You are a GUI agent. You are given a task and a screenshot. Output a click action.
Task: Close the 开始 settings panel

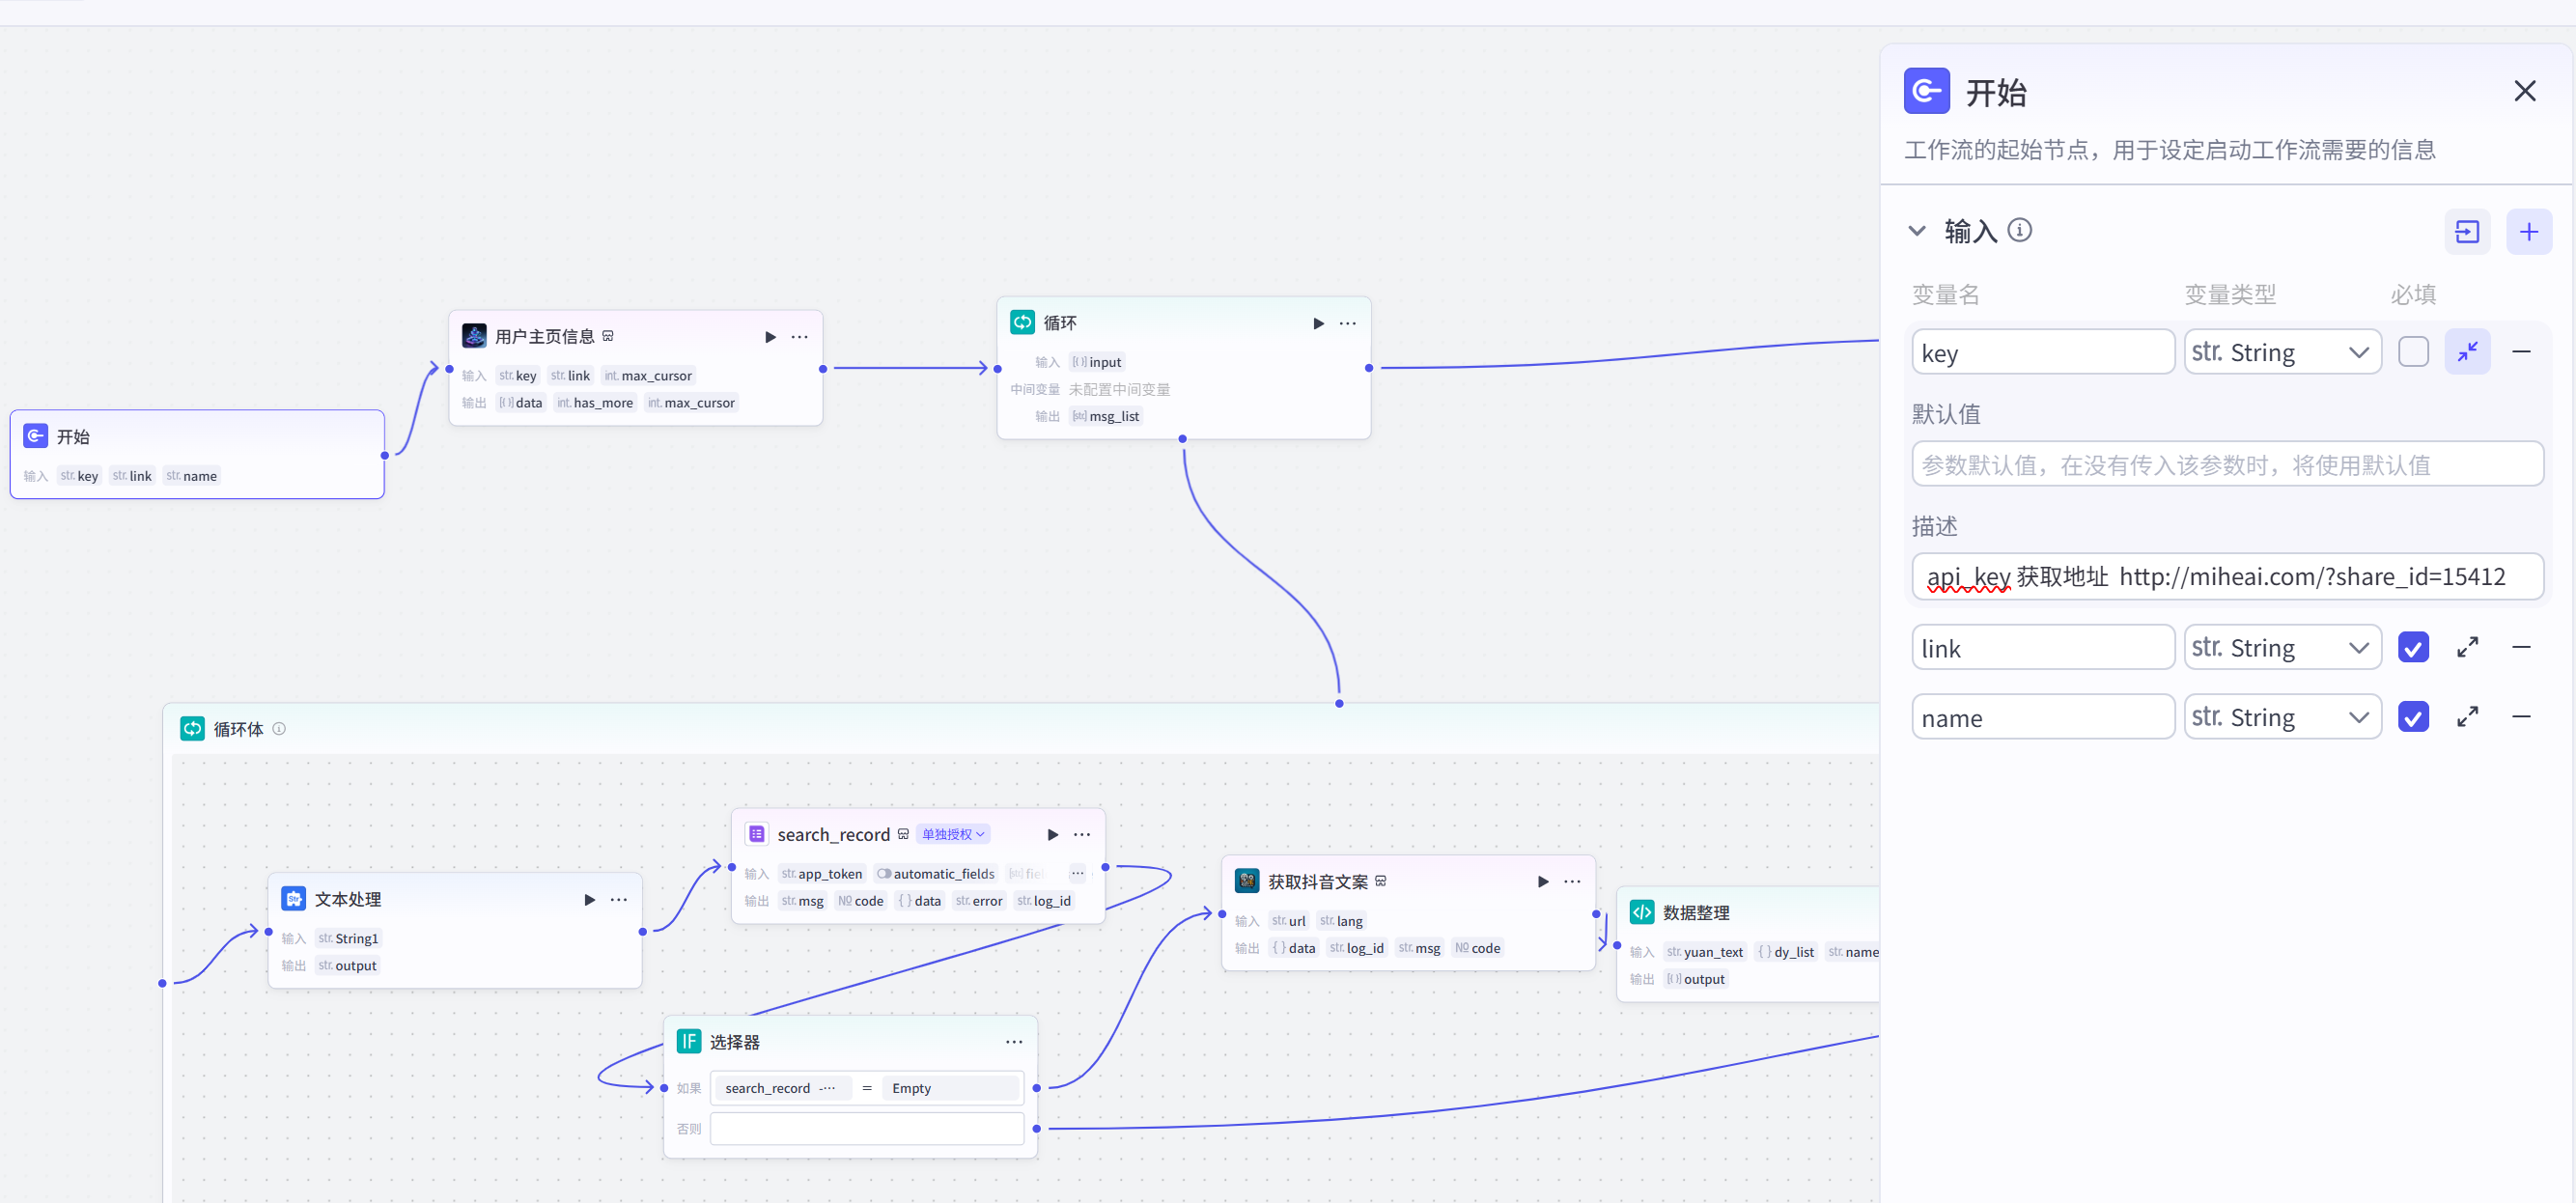[2524, 91]
